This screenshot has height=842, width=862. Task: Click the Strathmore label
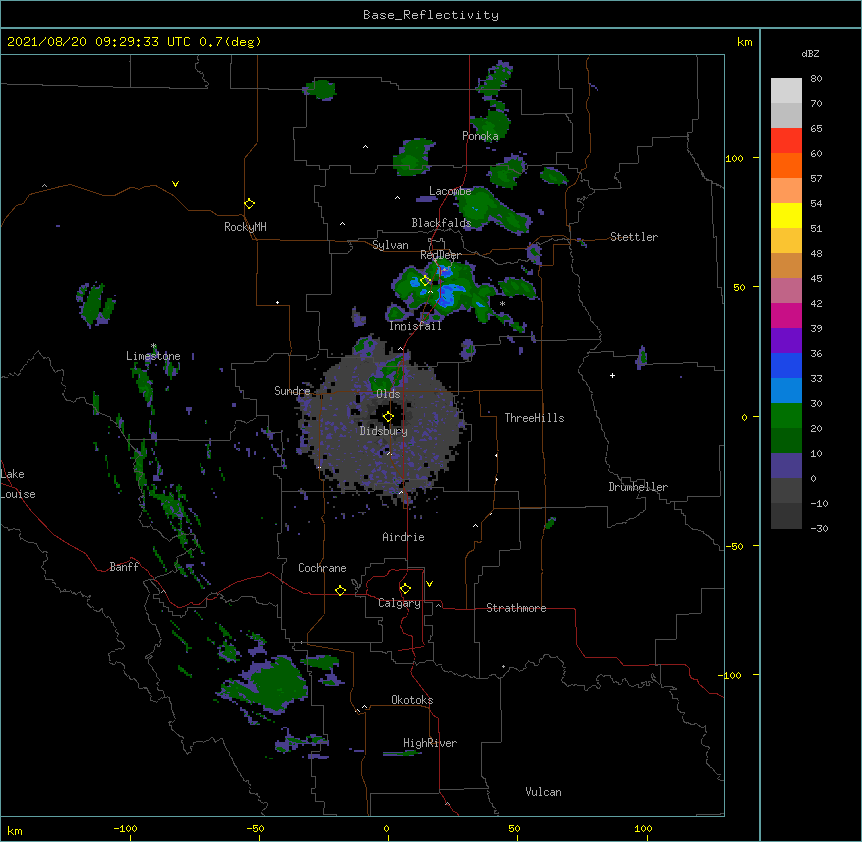[516, 608]
